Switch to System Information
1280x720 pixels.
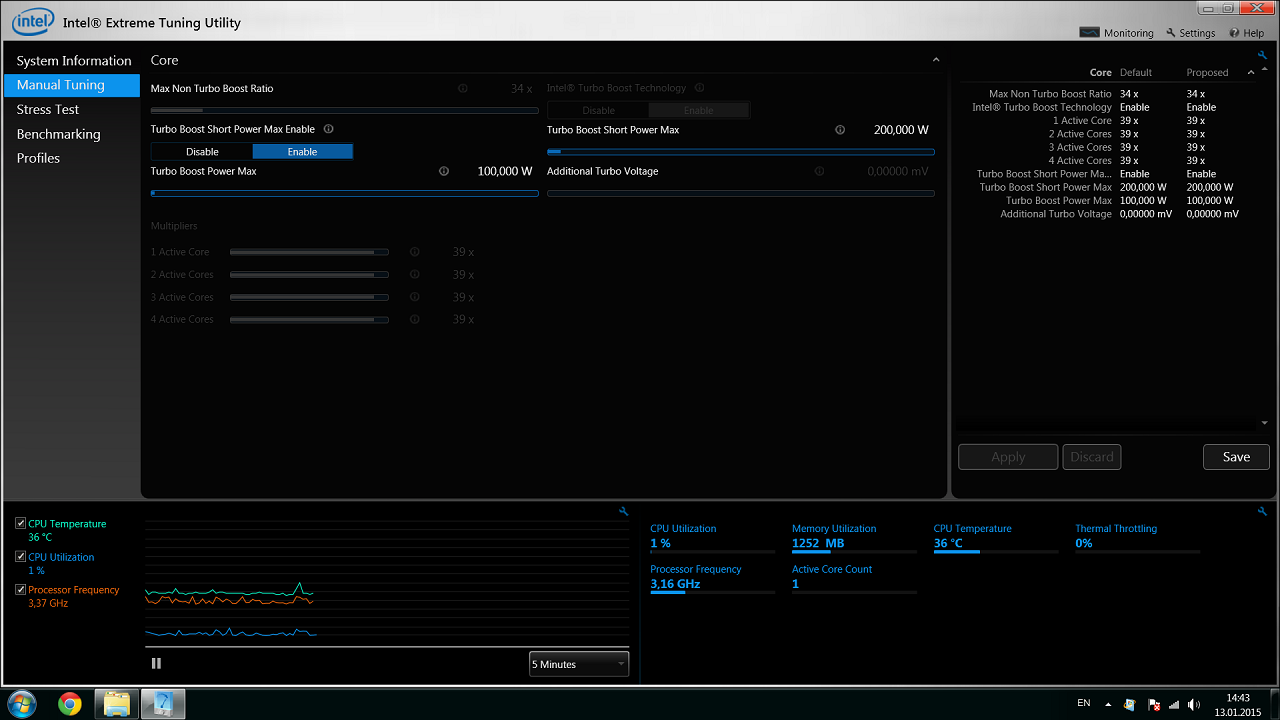pyautogui.click(x=74, y=61)
